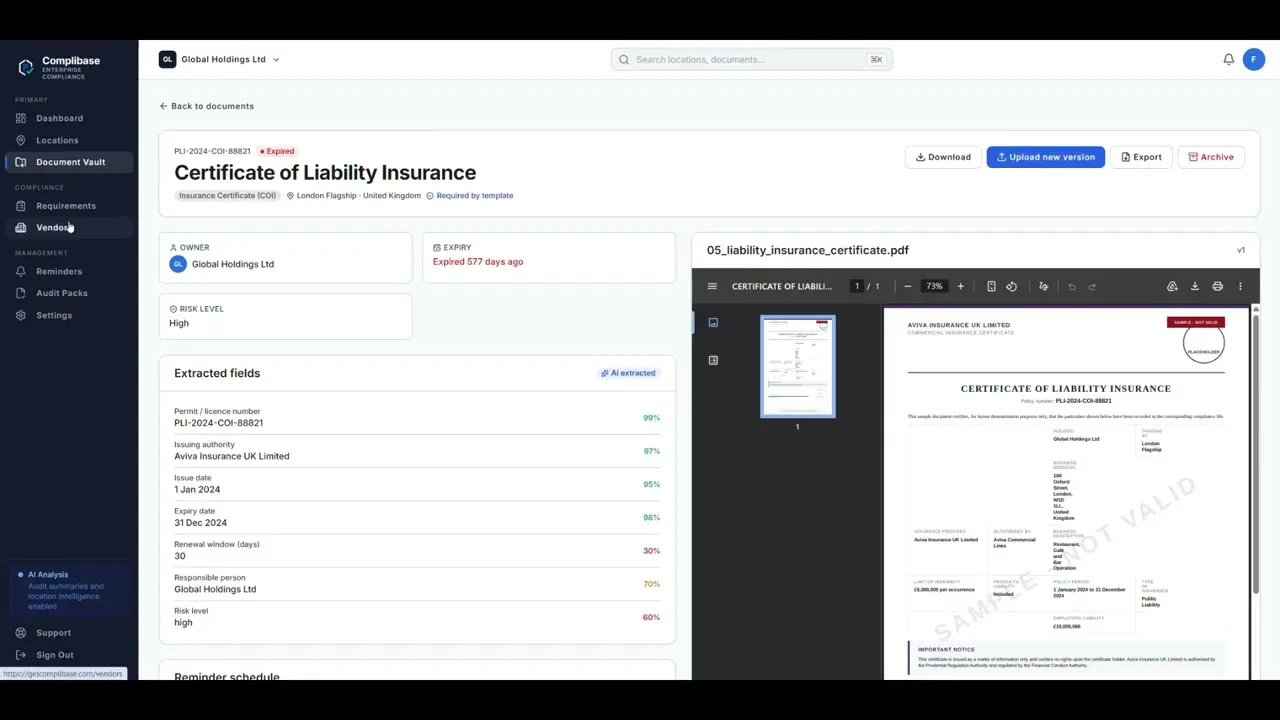Click the v1 version label
The height and width of the screenshot is (720, 1280).
(1241, 250)
